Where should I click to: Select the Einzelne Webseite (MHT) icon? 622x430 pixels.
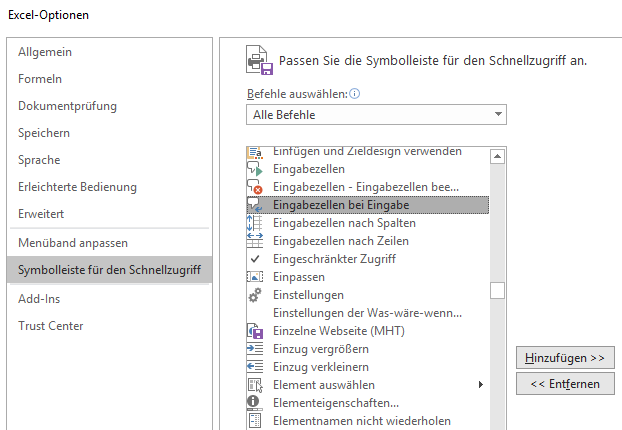coord(255,331)
